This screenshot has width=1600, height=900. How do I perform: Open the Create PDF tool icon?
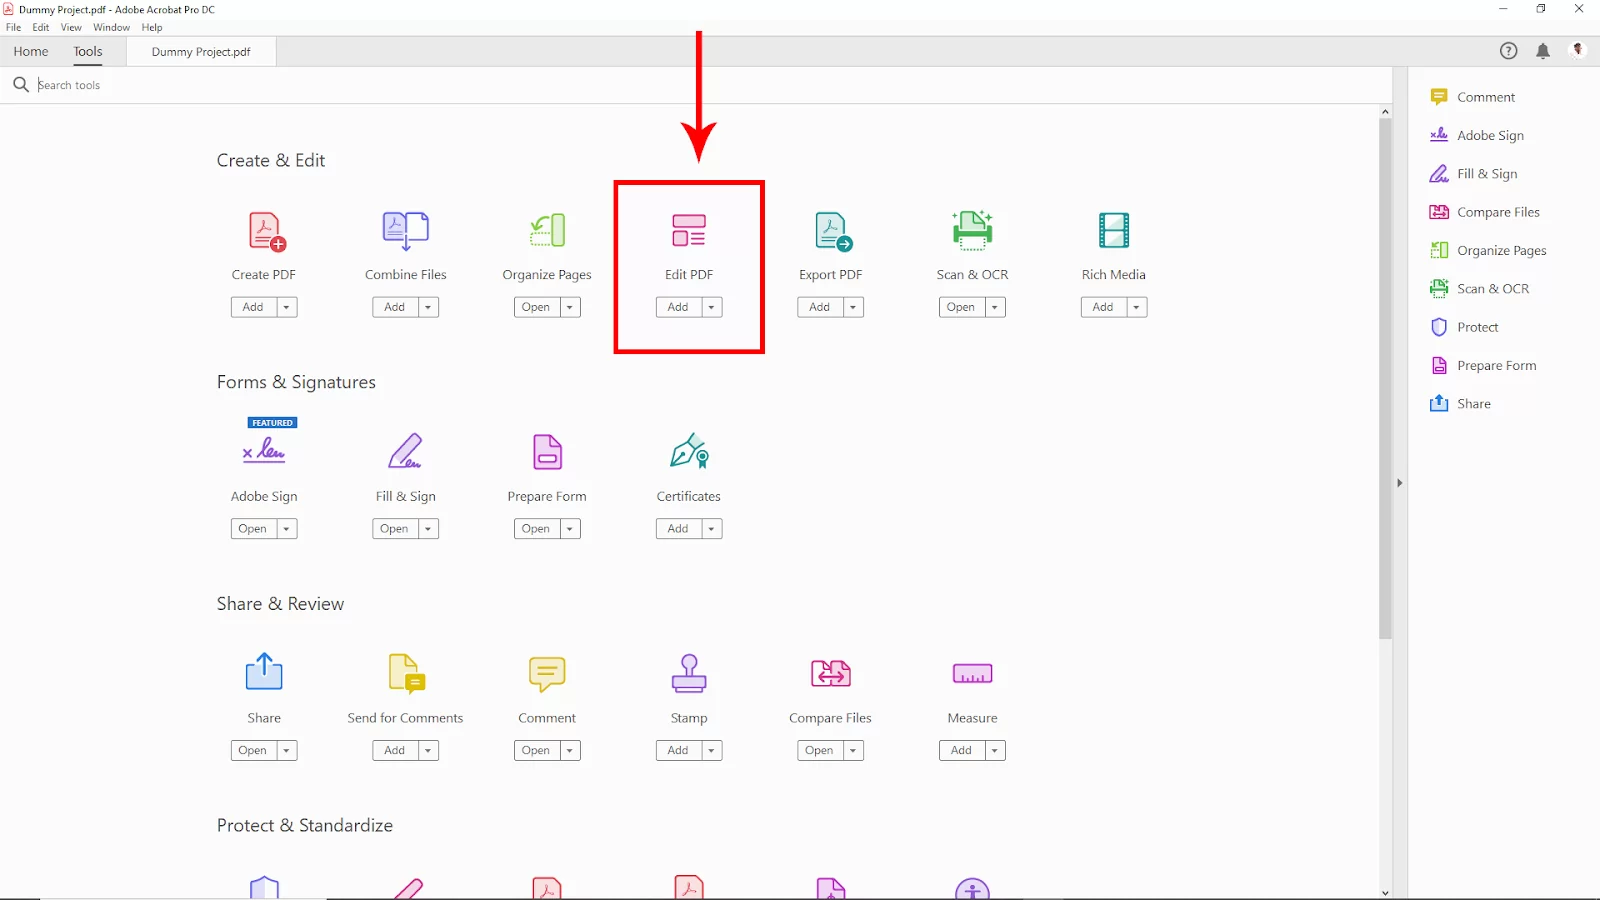[267, 231]
